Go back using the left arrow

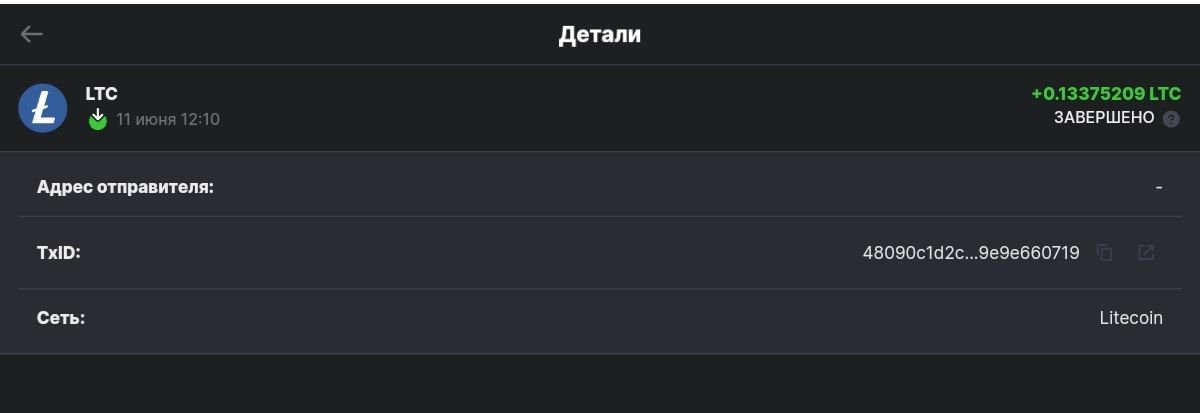[x=32, y=34]
